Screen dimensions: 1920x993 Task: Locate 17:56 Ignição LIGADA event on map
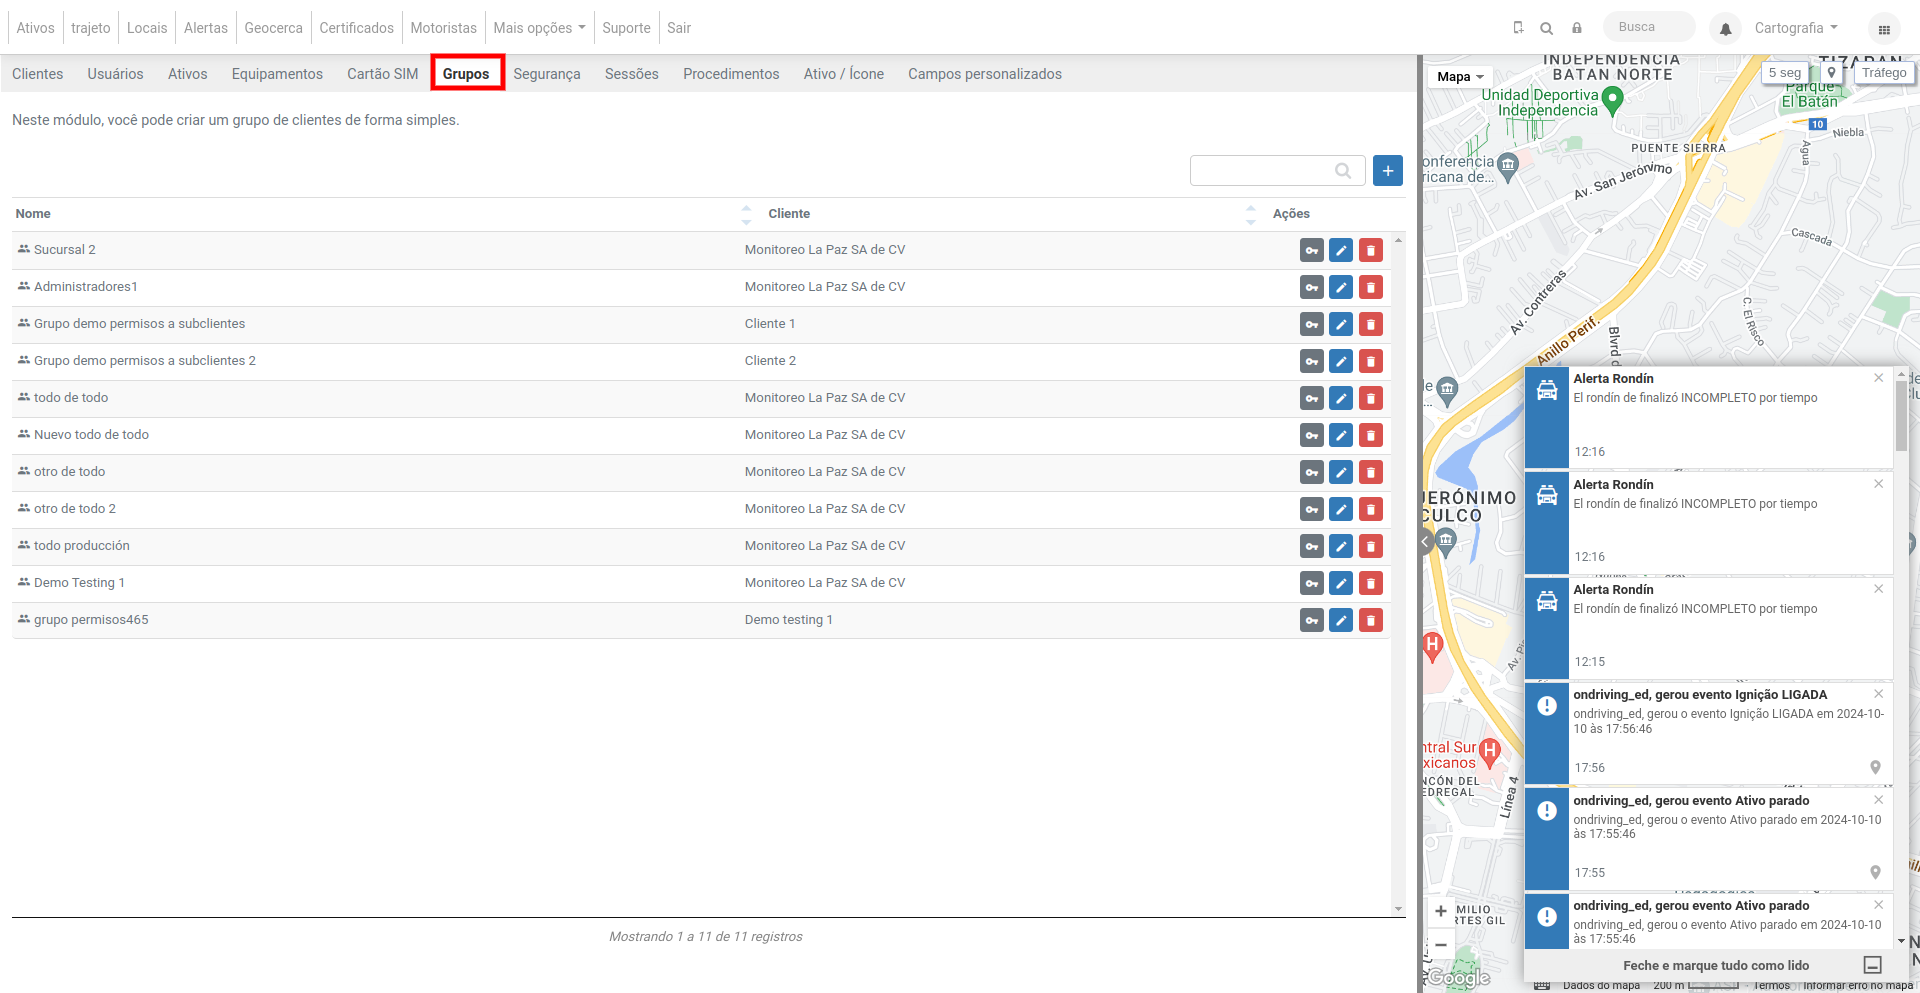click(x=1875, y=767)
